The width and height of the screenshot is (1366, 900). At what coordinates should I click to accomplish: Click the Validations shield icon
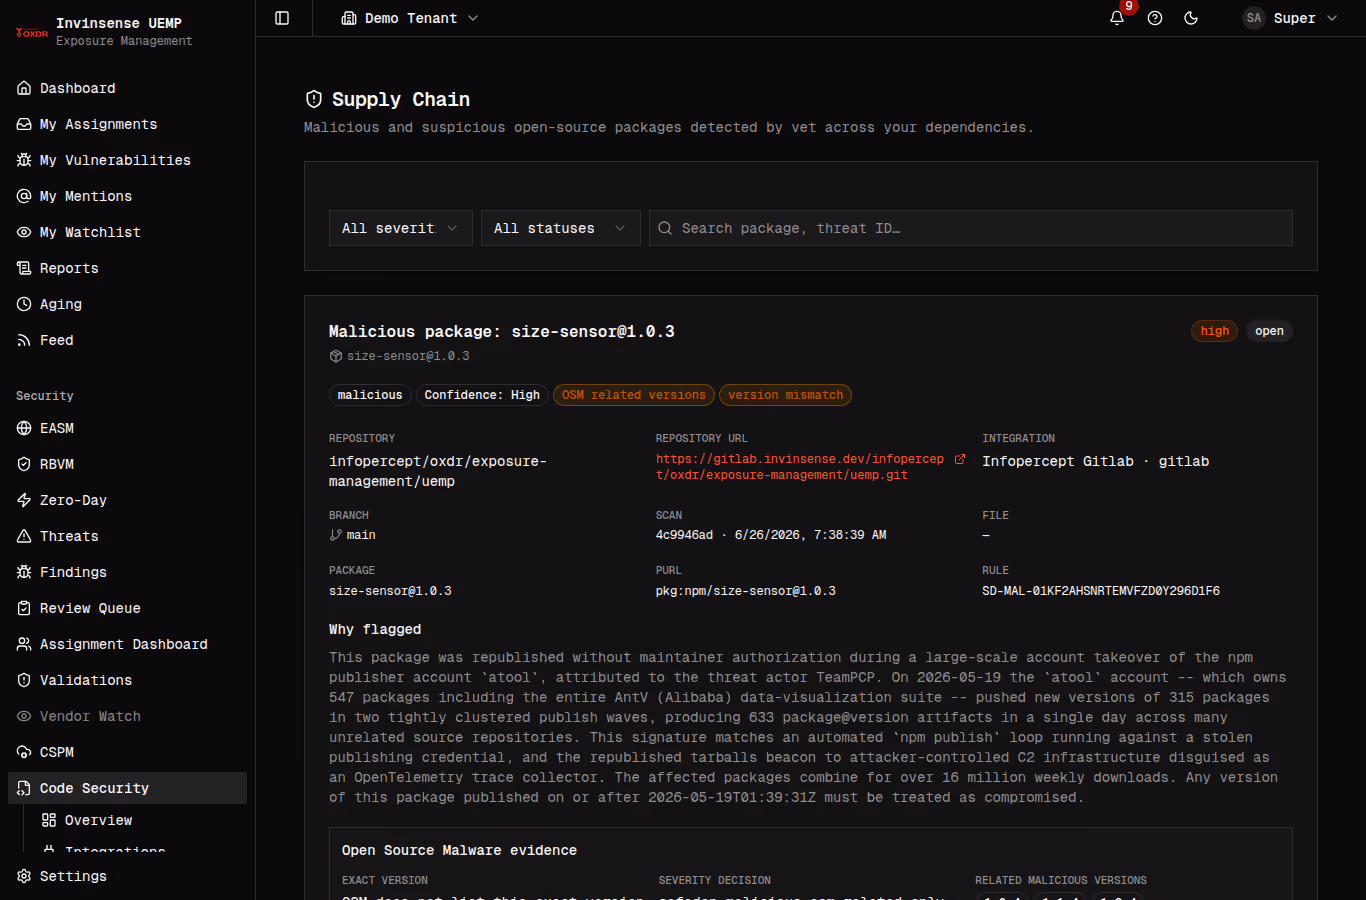click(x=24, y=680)
